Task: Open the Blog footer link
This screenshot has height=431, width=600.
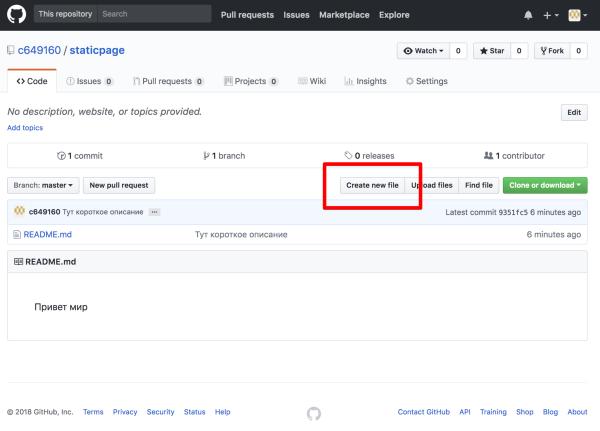Action: coord(550,412)
